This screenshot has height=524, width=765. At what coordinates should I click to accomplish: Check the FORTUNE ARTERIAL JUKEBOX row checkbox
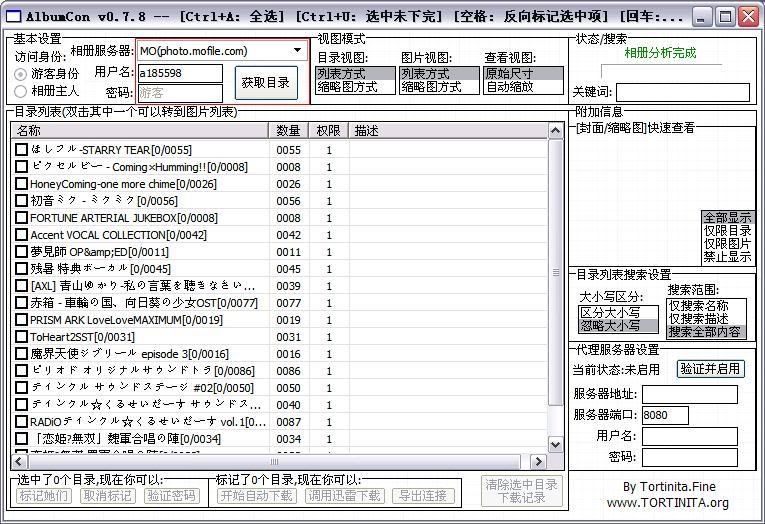click(x=21, y=218)
